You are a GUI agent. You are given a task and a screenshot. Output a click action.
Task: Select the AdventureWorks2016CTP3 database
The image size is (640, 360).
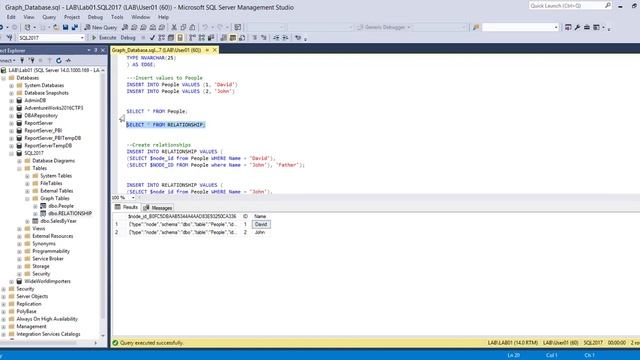pos(53,108)
